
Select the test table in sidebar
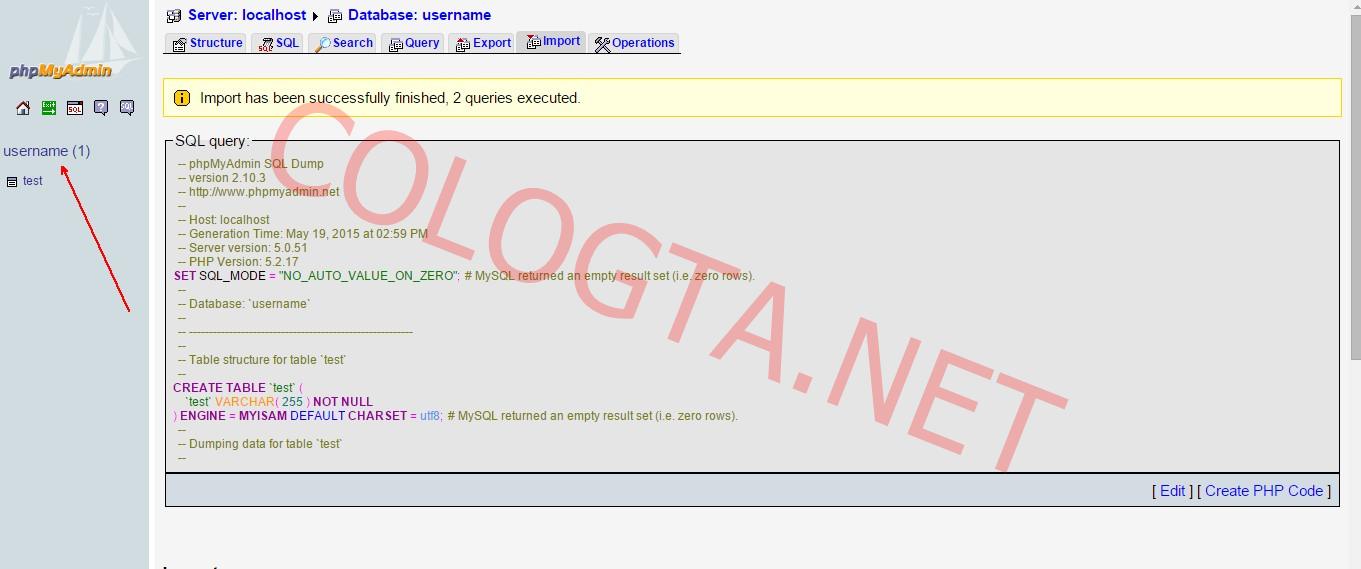33,181
